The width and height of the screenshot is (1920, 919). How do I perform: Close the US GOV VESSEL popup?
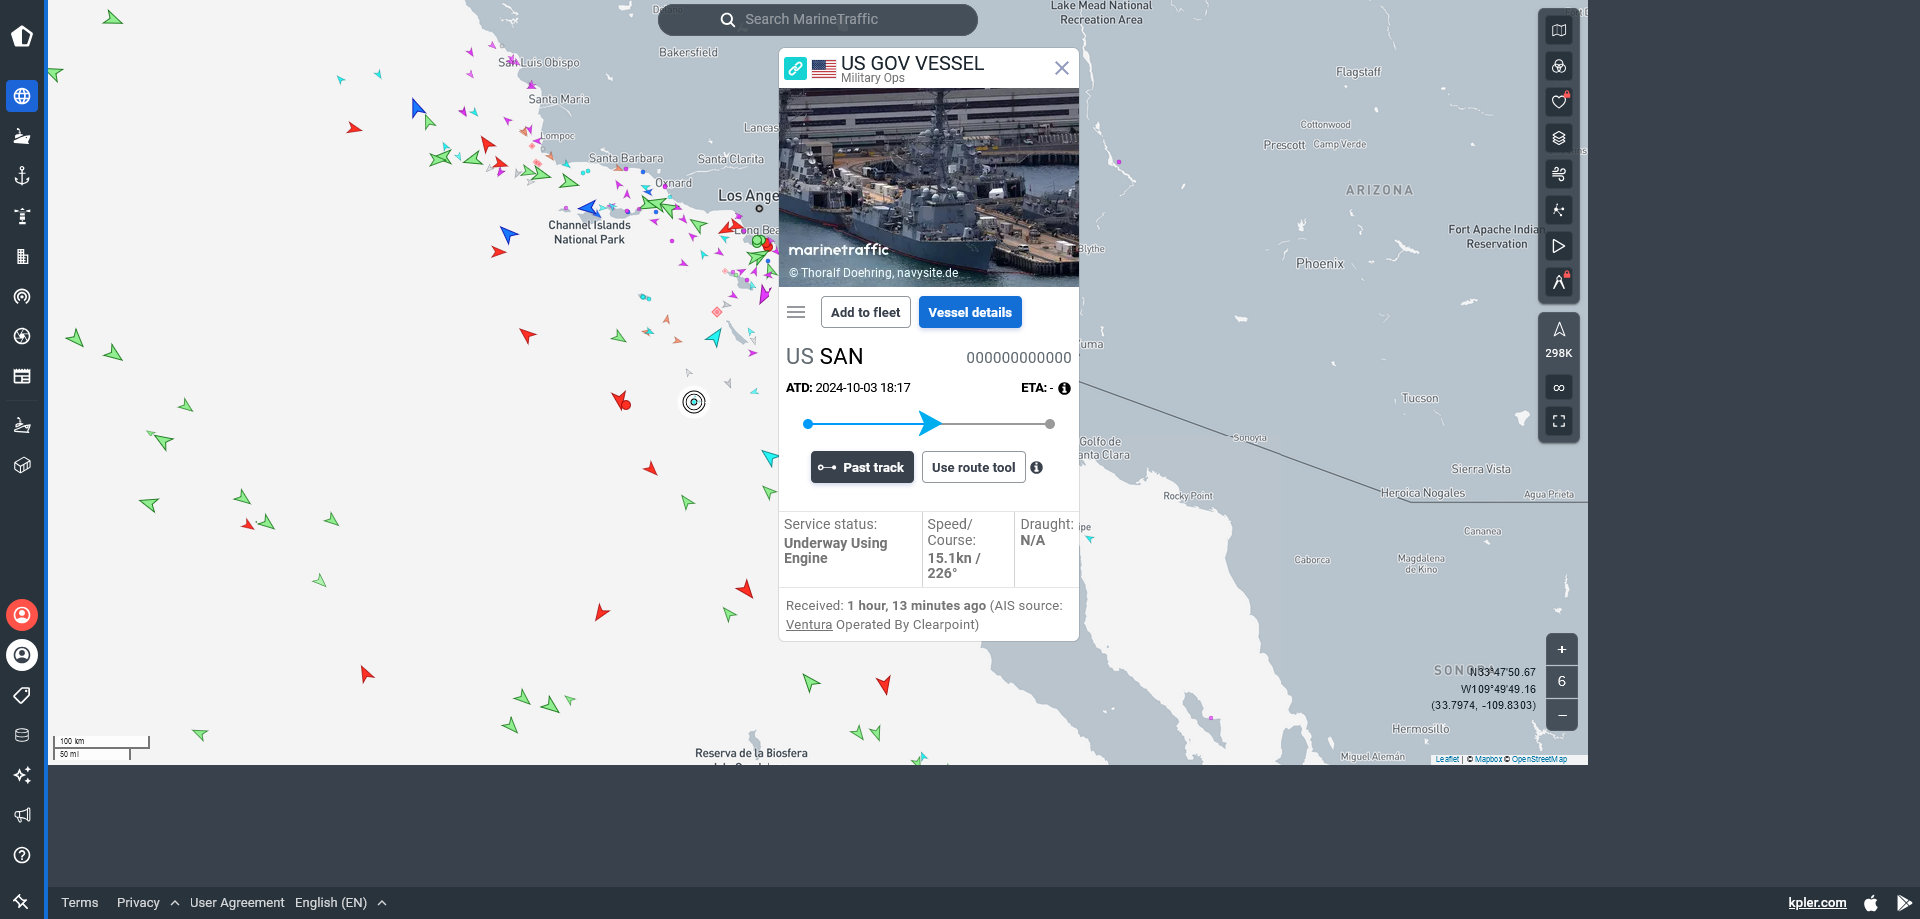(x=1062, y=68)
